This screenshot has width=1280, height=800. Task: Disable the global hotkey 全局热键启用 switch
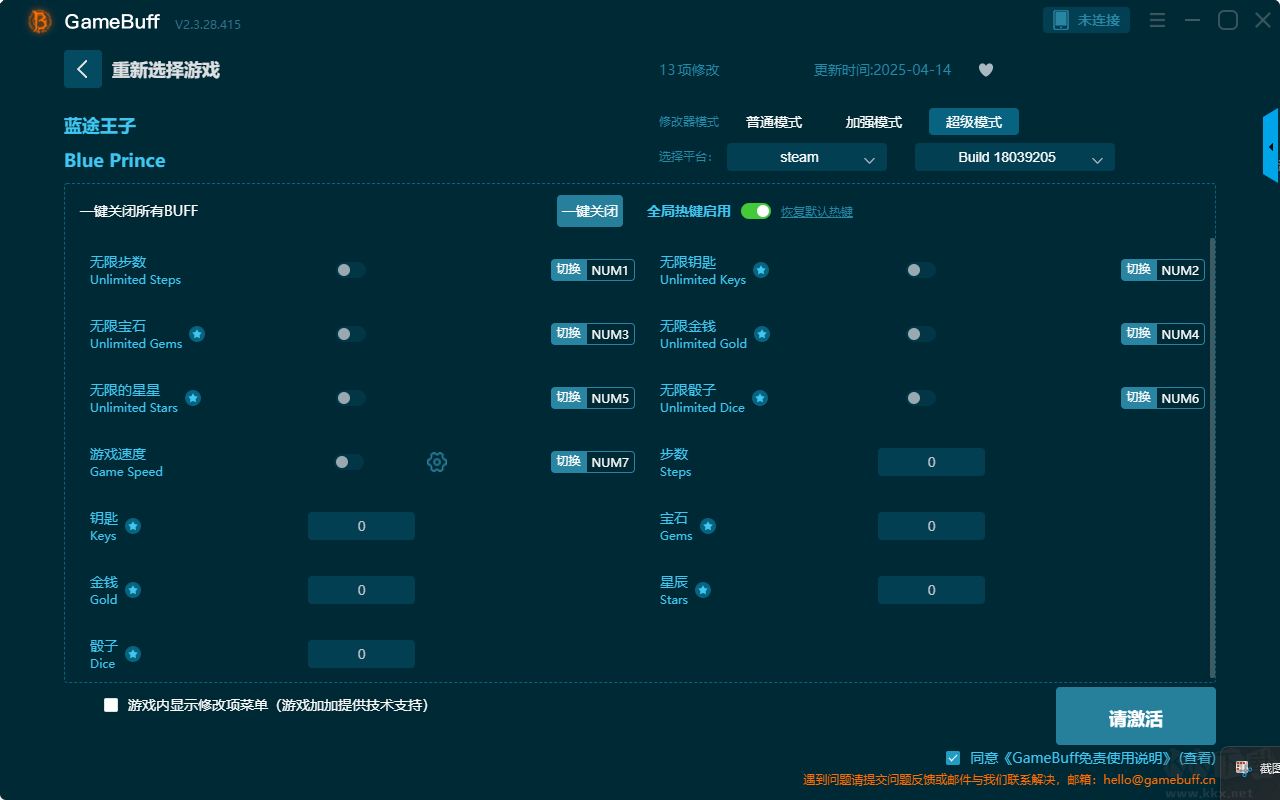pyautogui.click(x=756, y=211)
